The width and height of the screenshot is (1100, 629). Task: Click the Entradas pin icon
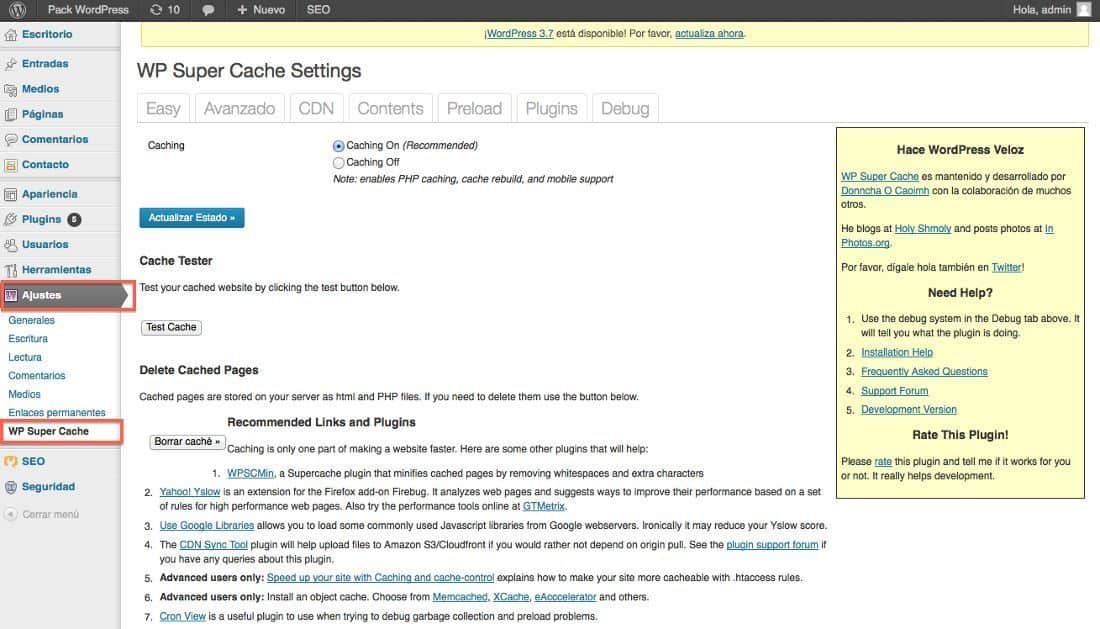click(x=11, y=65)
